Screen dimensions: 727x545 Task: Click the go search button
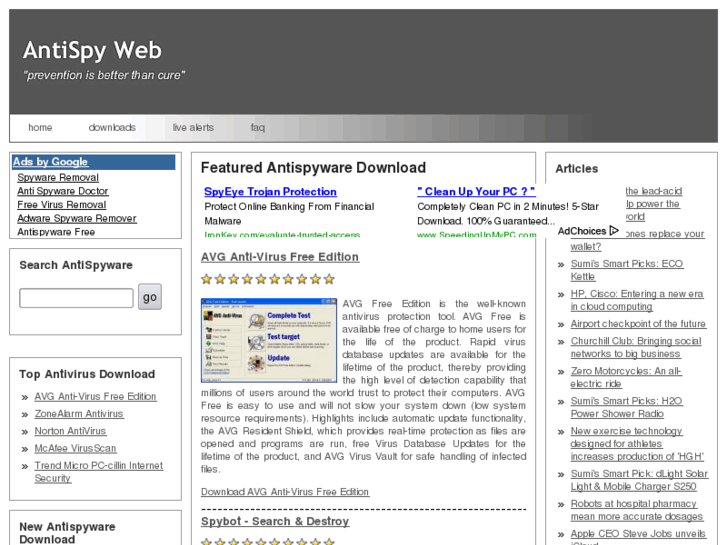click(x=150, y=297)
